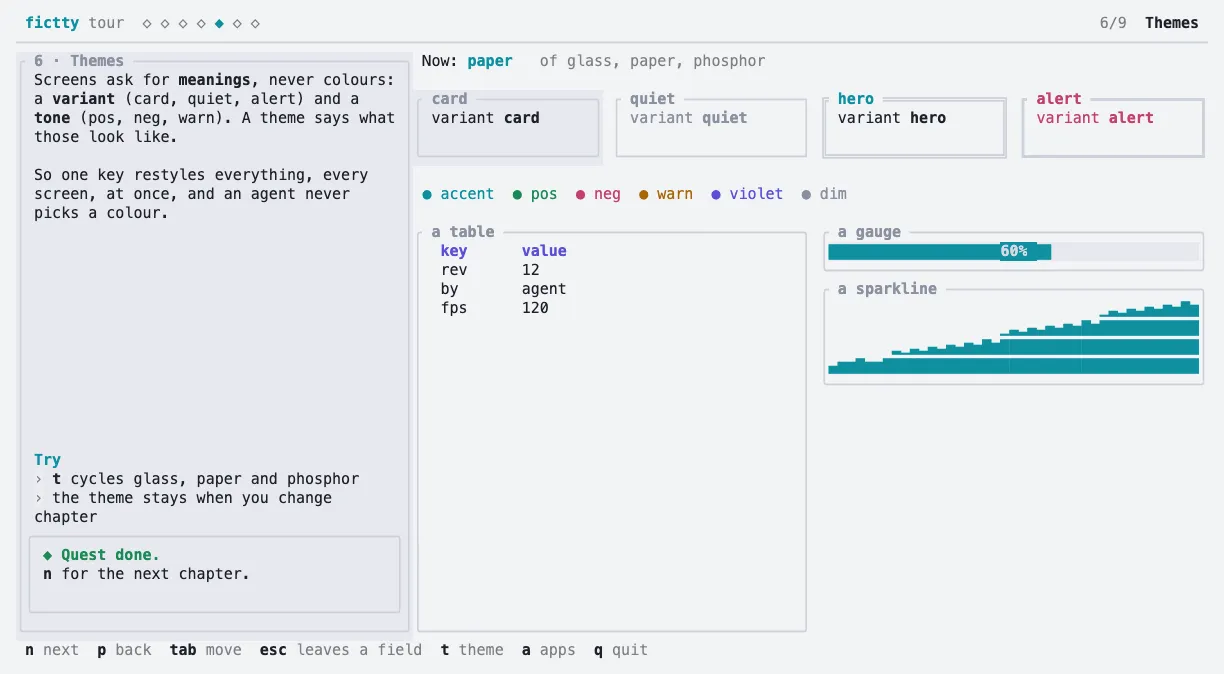Viewport: 1224px width, 674px height.
Task: Click the 'a table' panel title
Action: coord(463,232)
